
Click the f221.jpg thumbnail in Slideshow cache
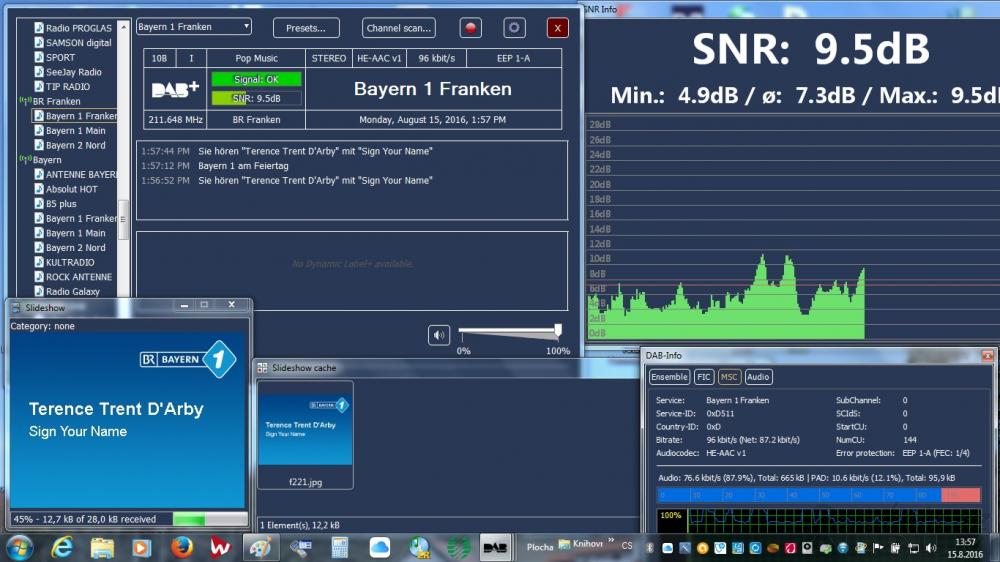click(305, 435)
